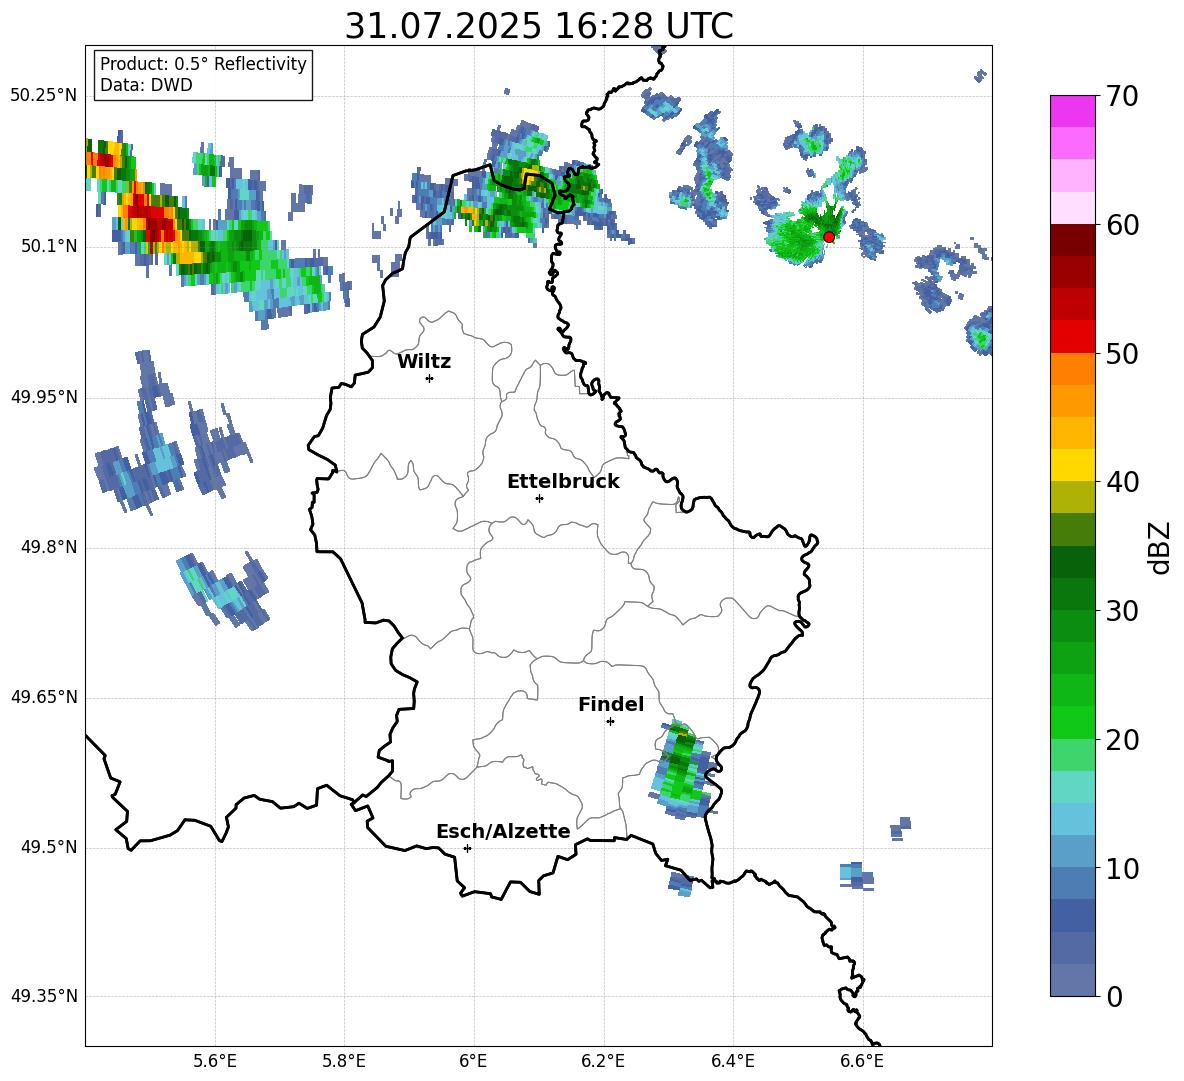The width and height of the screenshot is (1184, 1081).
Task: Click the Findel location cross marker
Action: coord(610,721)
